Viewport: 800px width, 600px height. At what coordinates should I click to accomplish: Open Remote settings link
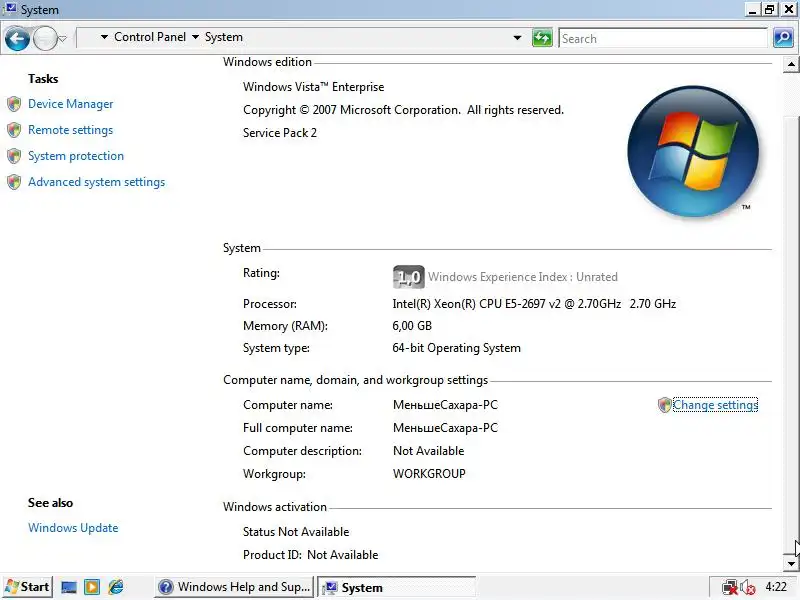(70, 130)
